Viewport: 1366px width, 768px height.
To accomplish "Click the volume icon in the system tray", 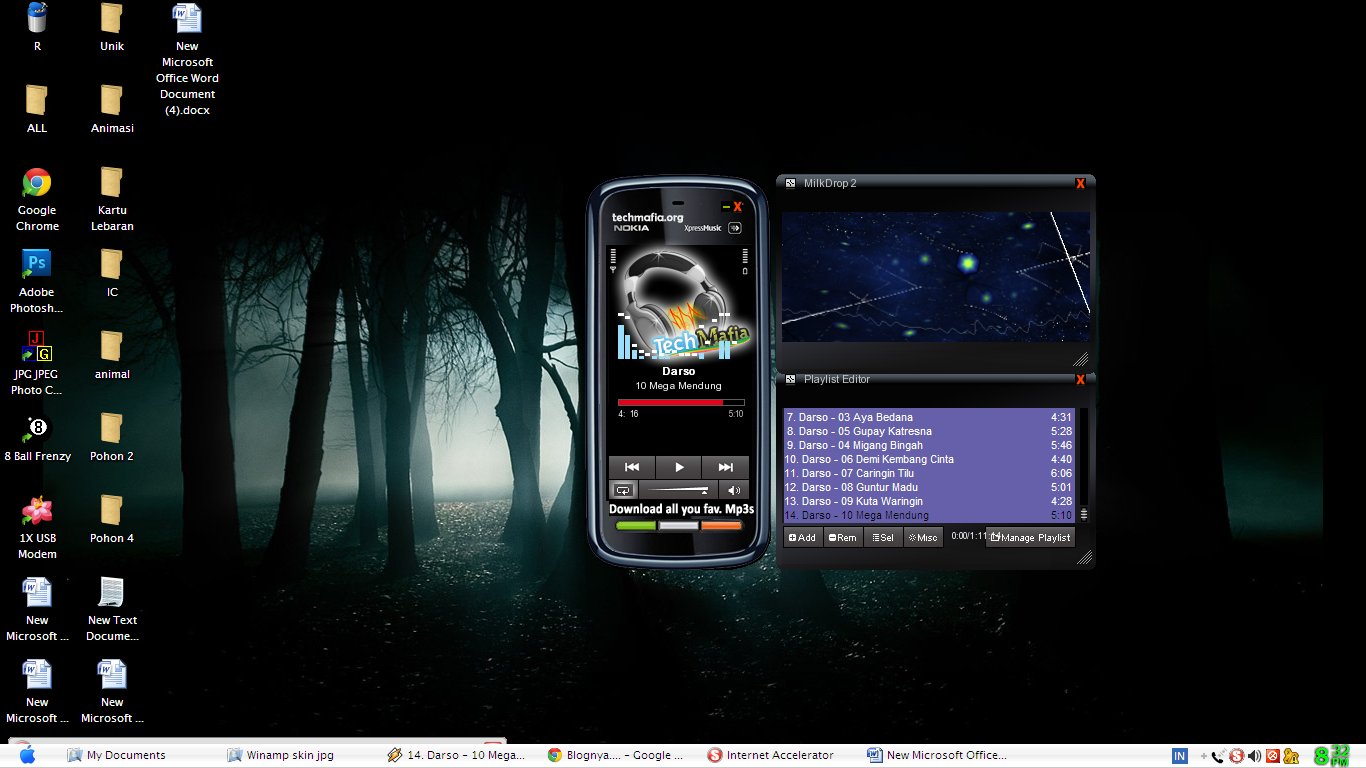I will 1253,755.
